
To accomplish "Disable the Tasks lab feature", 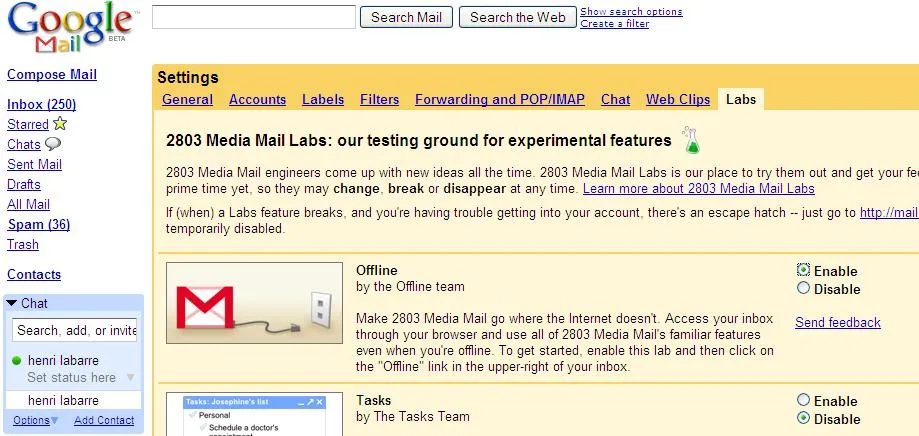I will 803,418.
